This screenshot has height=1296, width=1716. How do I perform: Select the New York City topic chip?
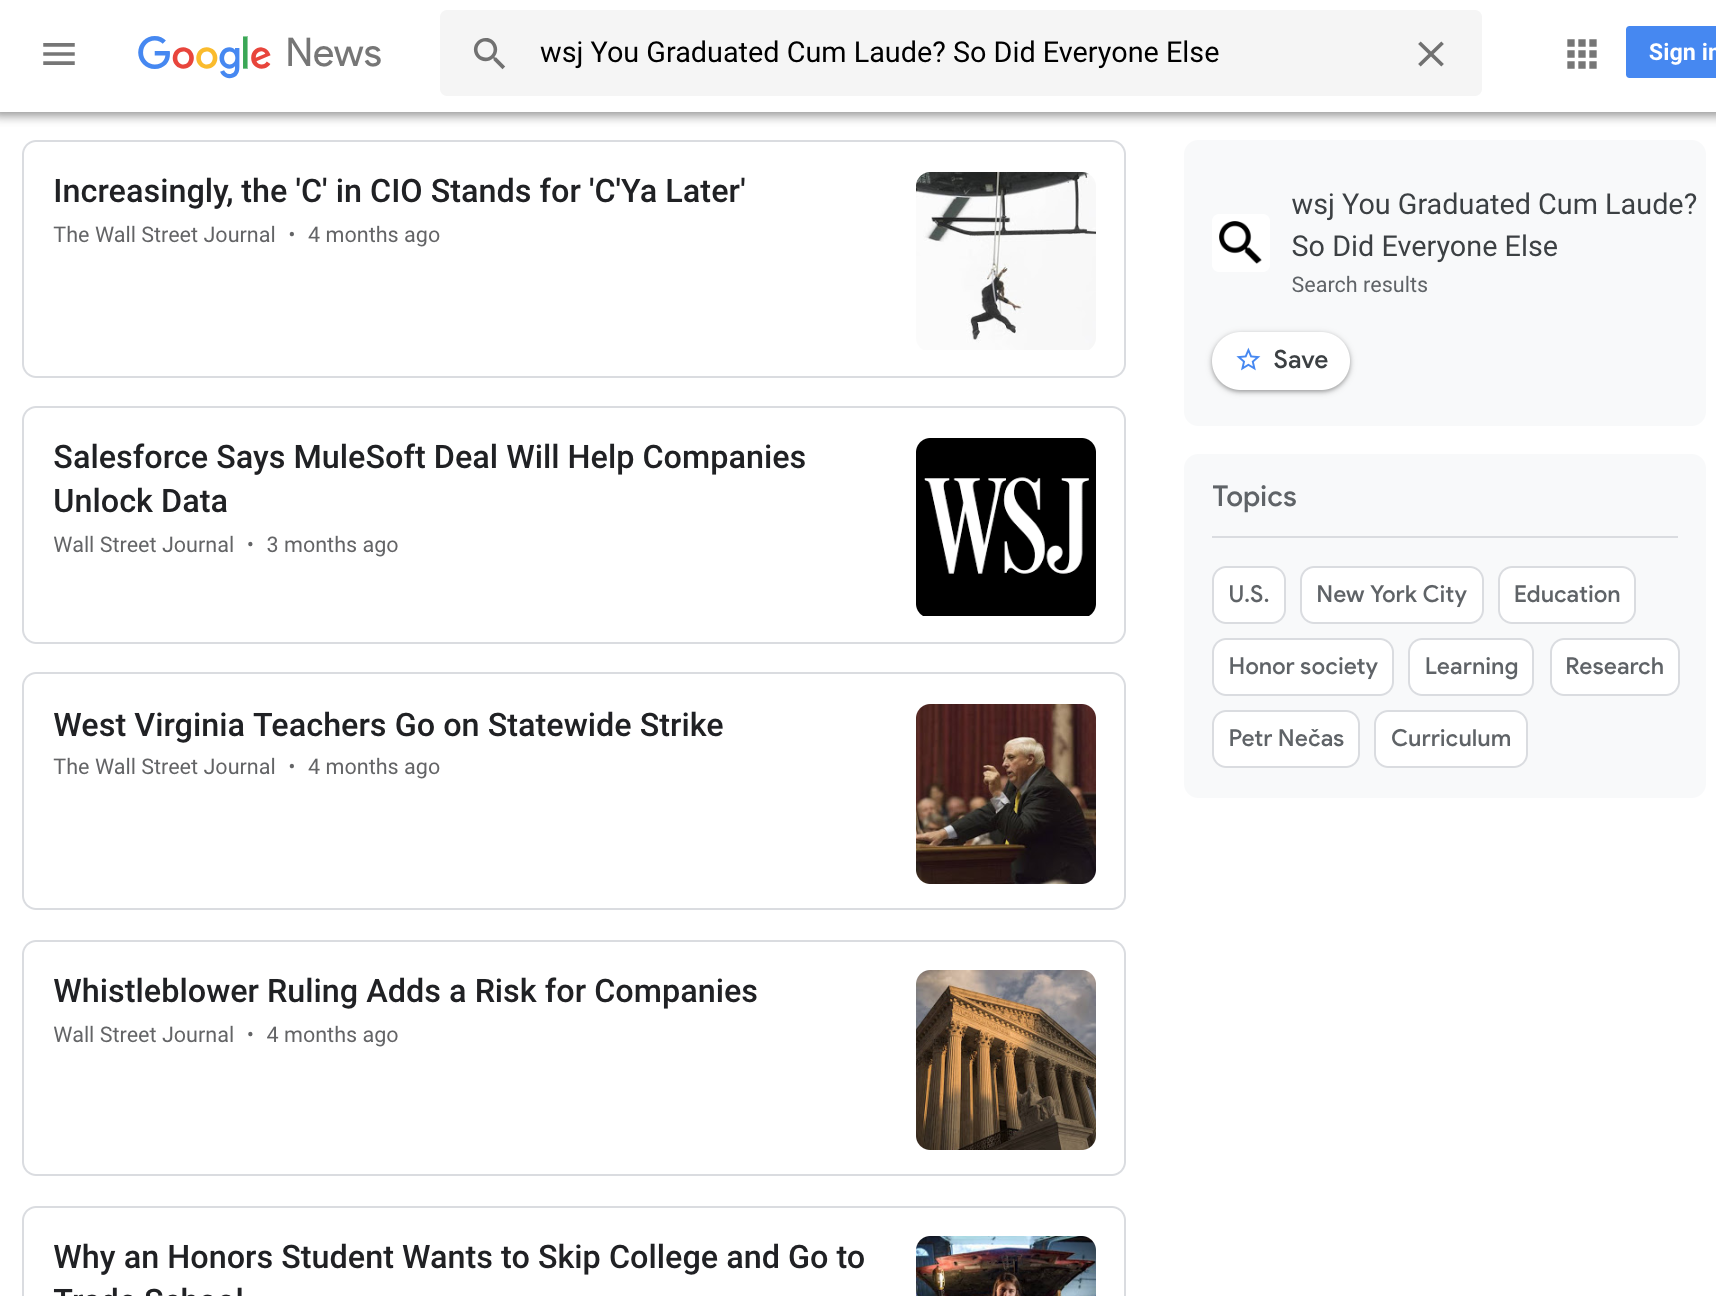tap(1391, 594)
